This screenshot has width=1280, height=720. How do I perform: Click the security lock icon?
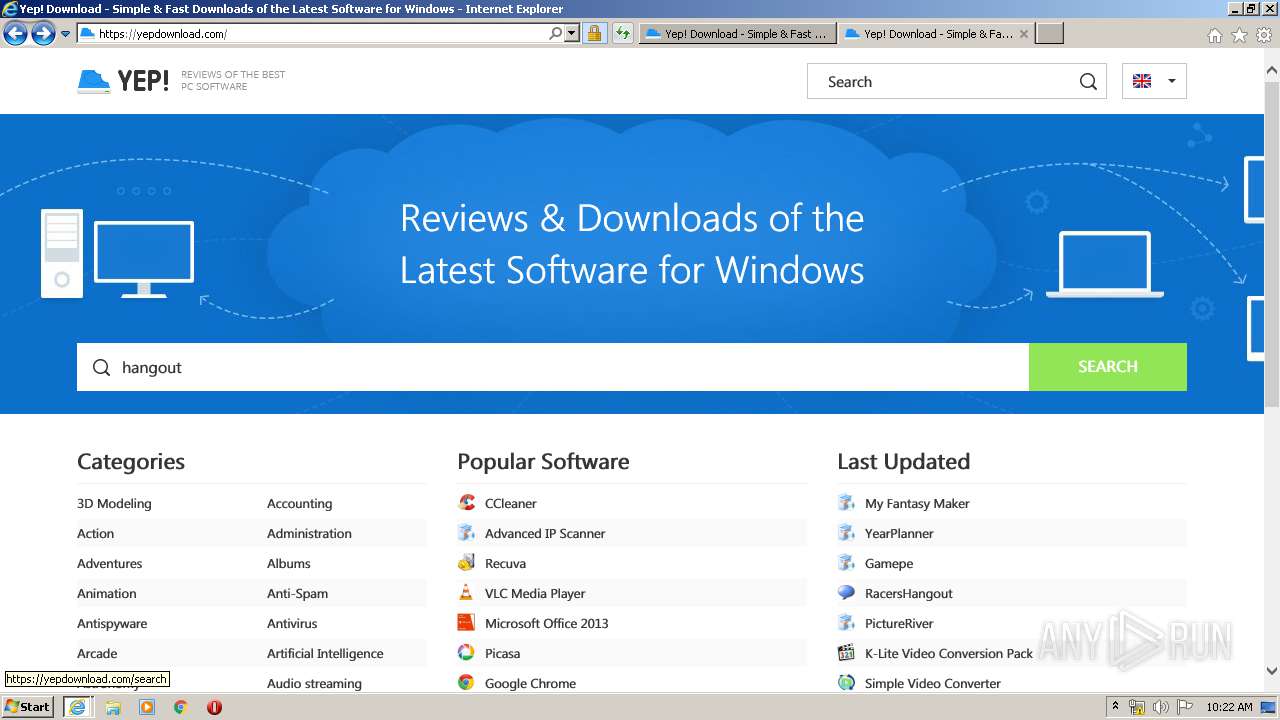(x=594, y=33)
